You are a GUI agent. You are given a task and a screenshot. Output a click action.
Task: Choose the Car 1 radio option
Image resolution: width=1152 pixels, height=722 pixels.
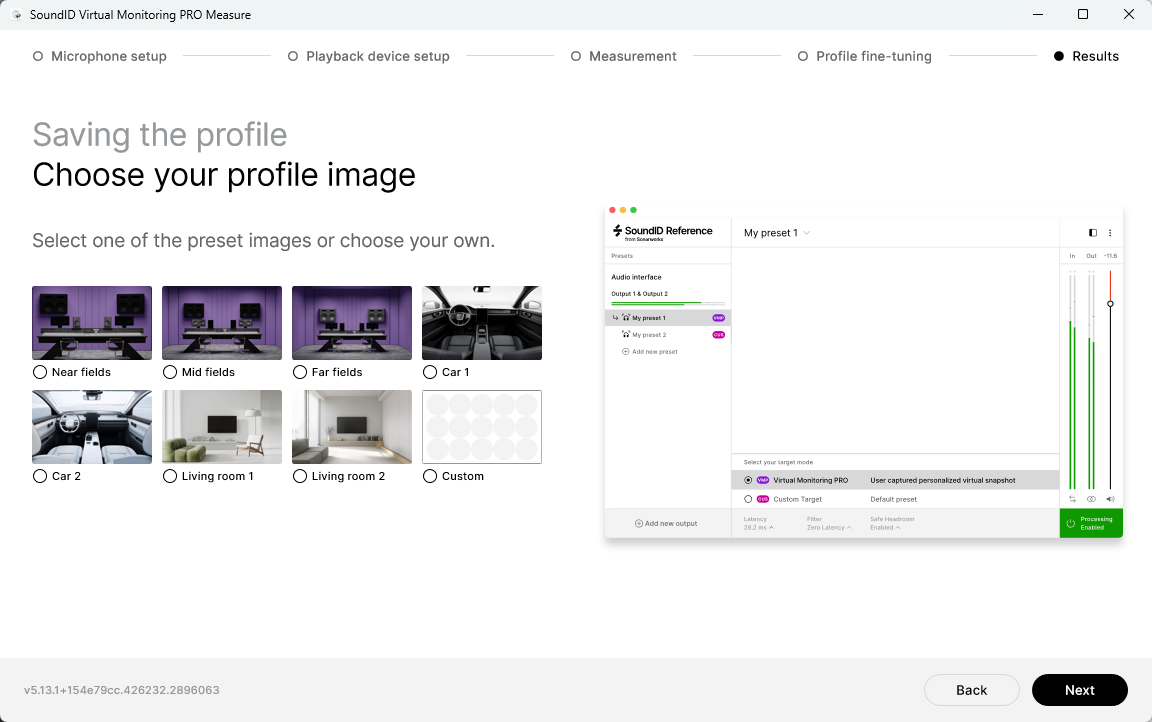430,372
